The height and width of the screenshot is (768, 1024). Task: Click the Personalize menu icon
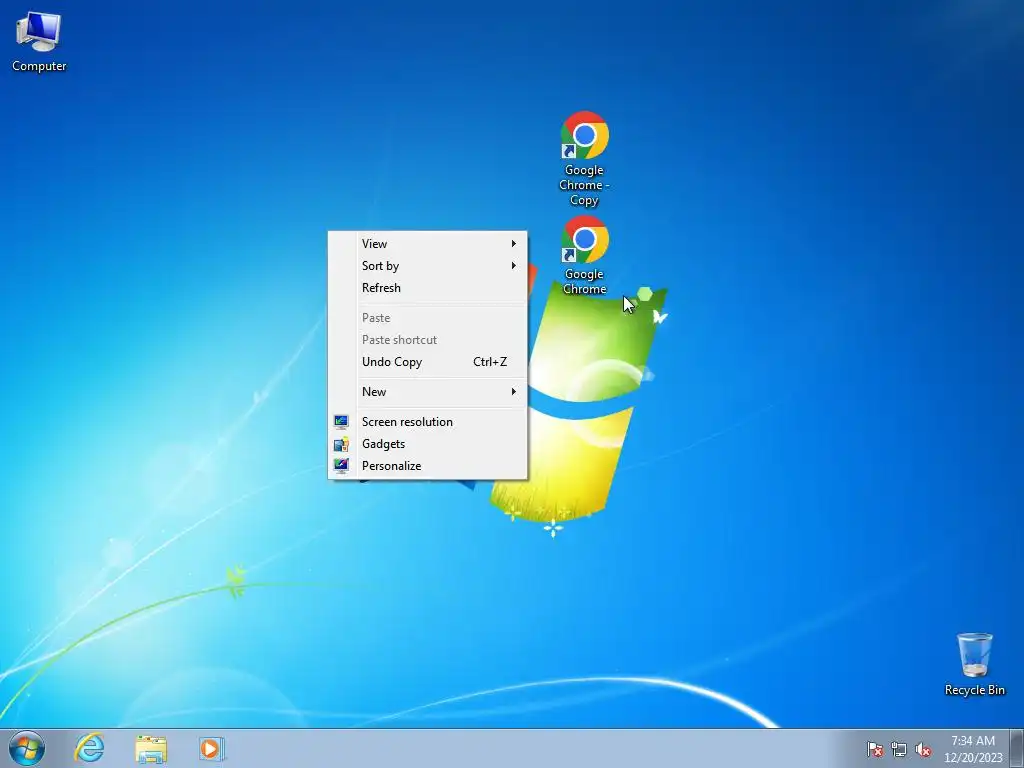coord(341,466)
